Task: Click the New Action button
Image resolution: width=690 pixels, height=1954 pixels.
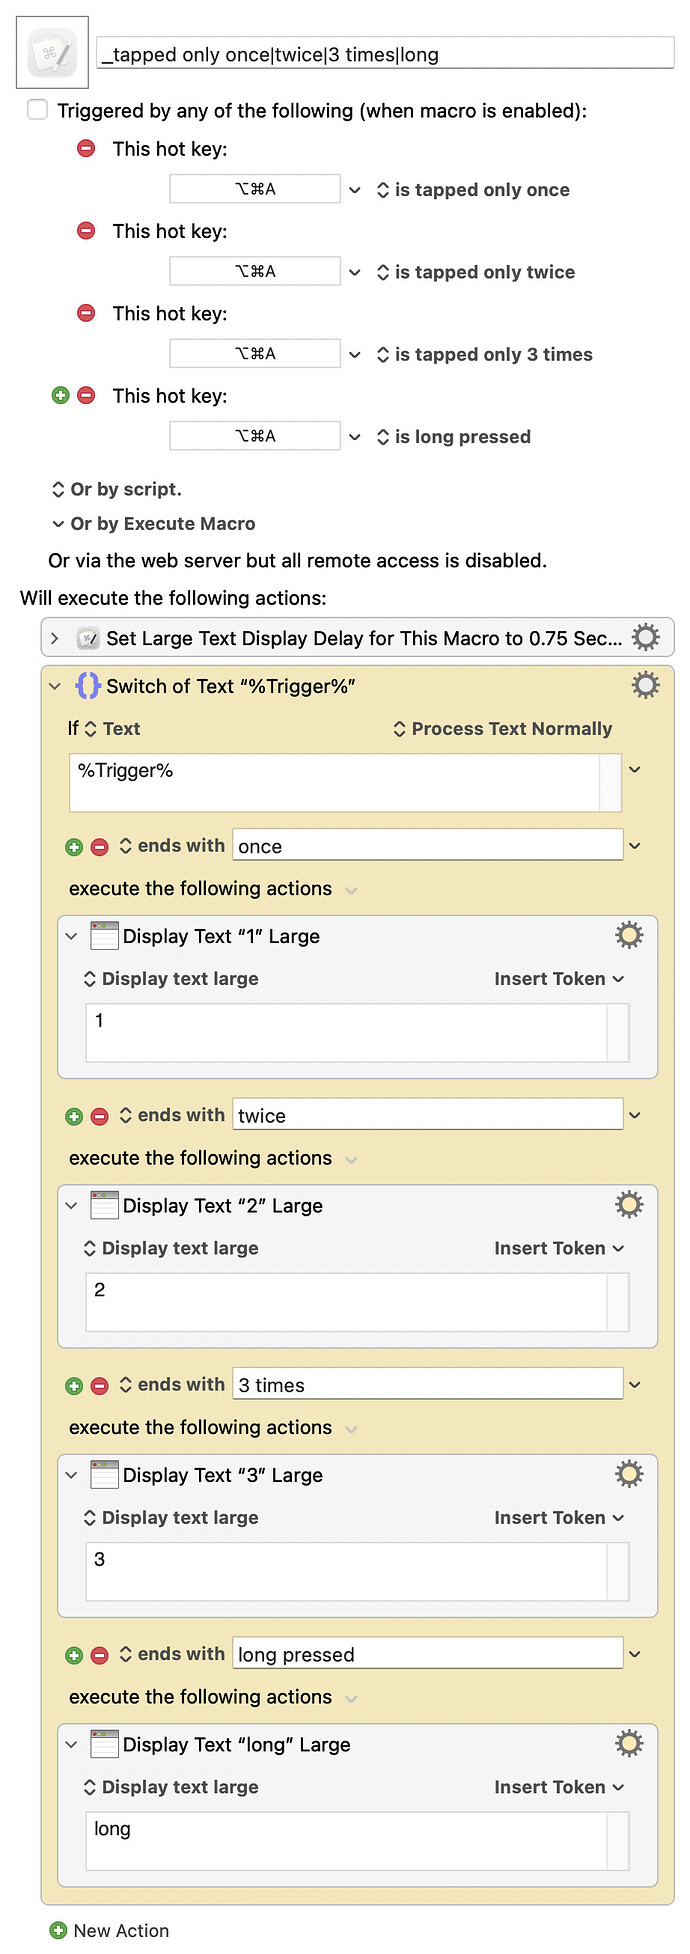Action: [x=108, y=1930]
